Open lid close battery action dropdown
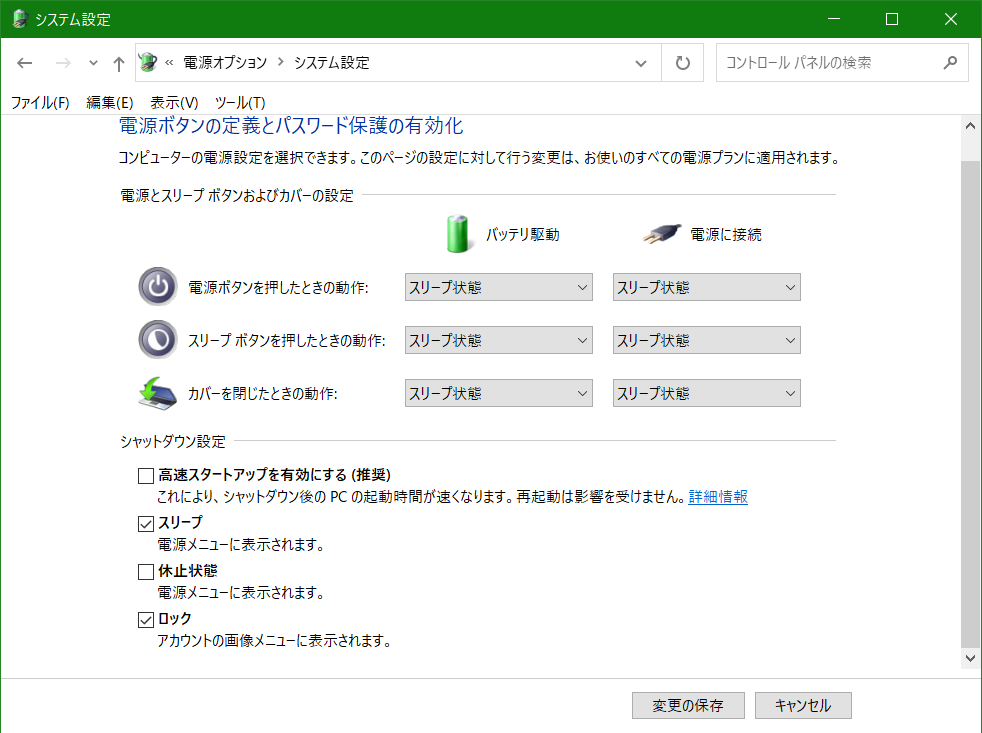This screenshot has width=982, height=733. pos(499,393)
